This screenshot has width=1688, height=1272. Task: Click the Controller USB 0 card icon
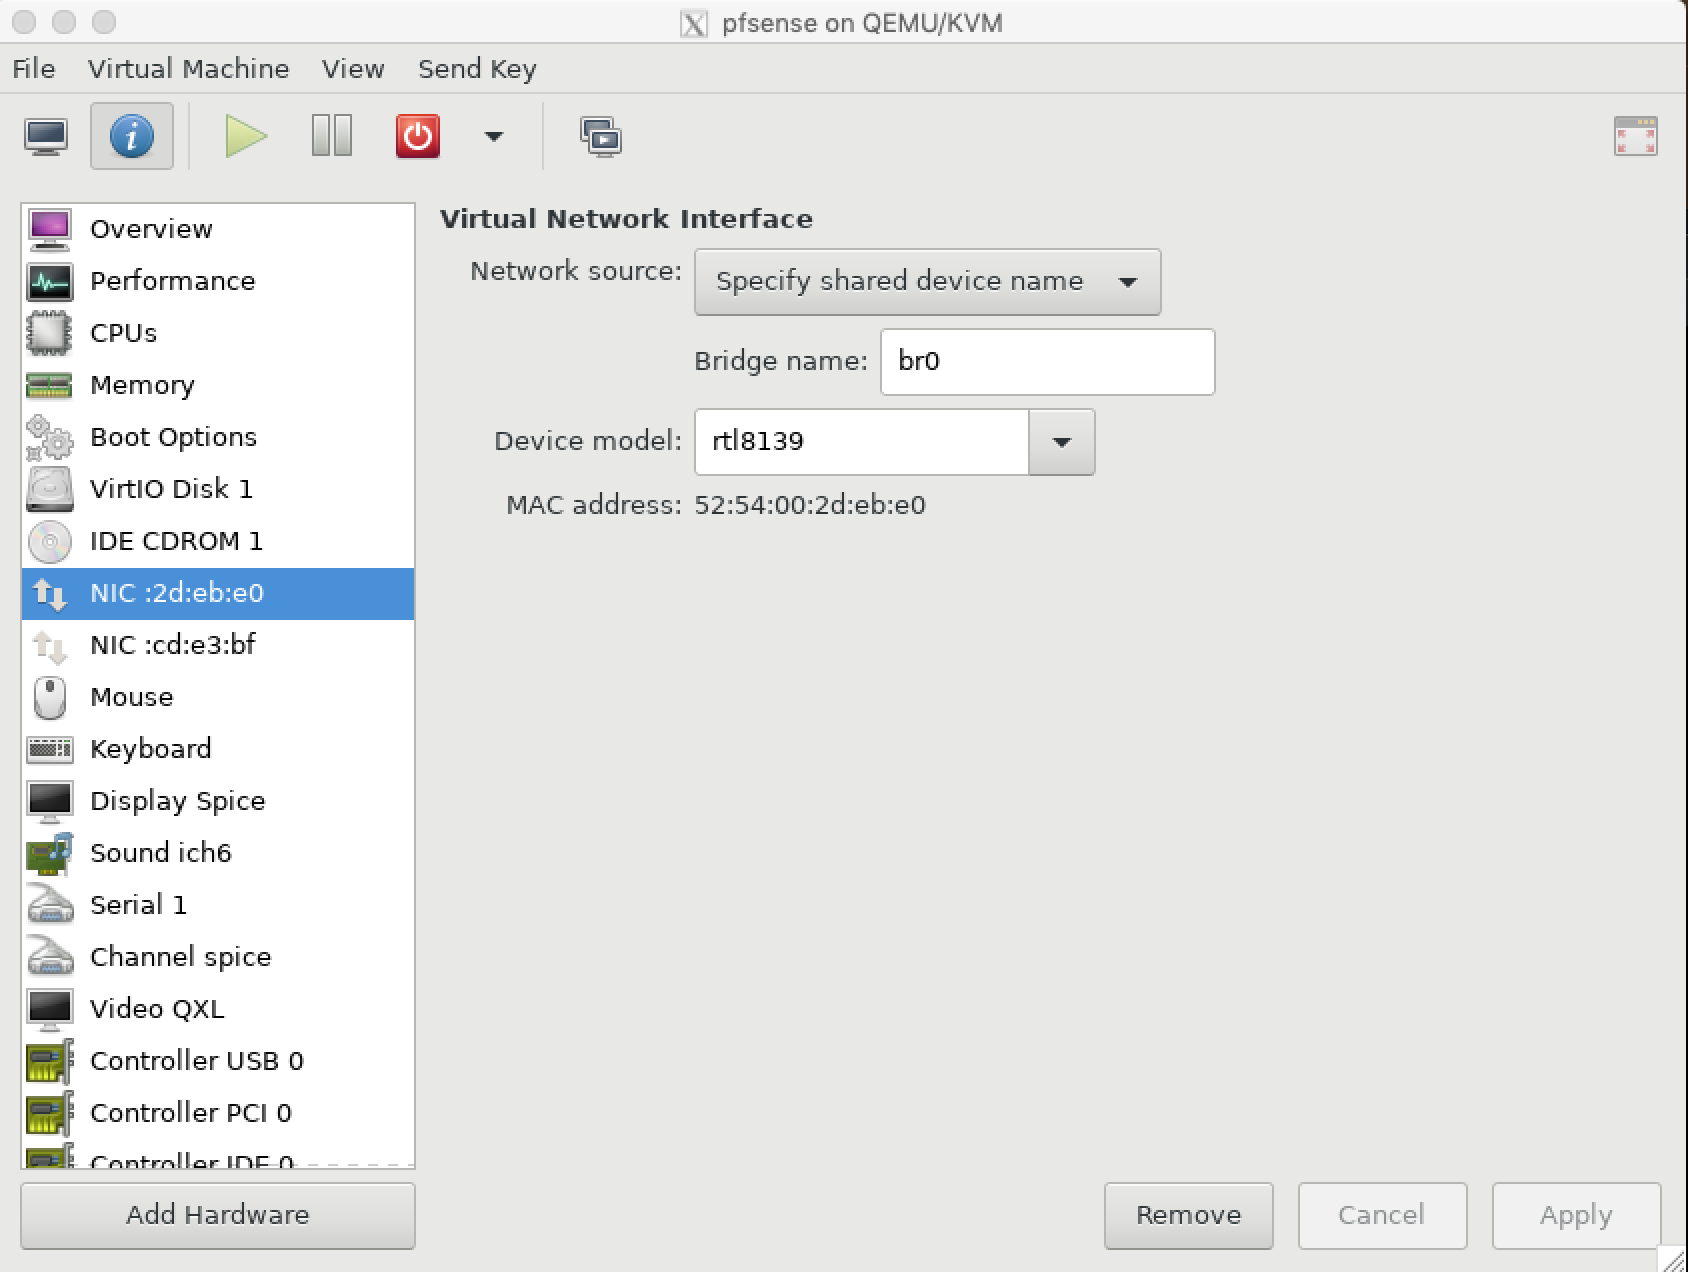[49, 1061]
